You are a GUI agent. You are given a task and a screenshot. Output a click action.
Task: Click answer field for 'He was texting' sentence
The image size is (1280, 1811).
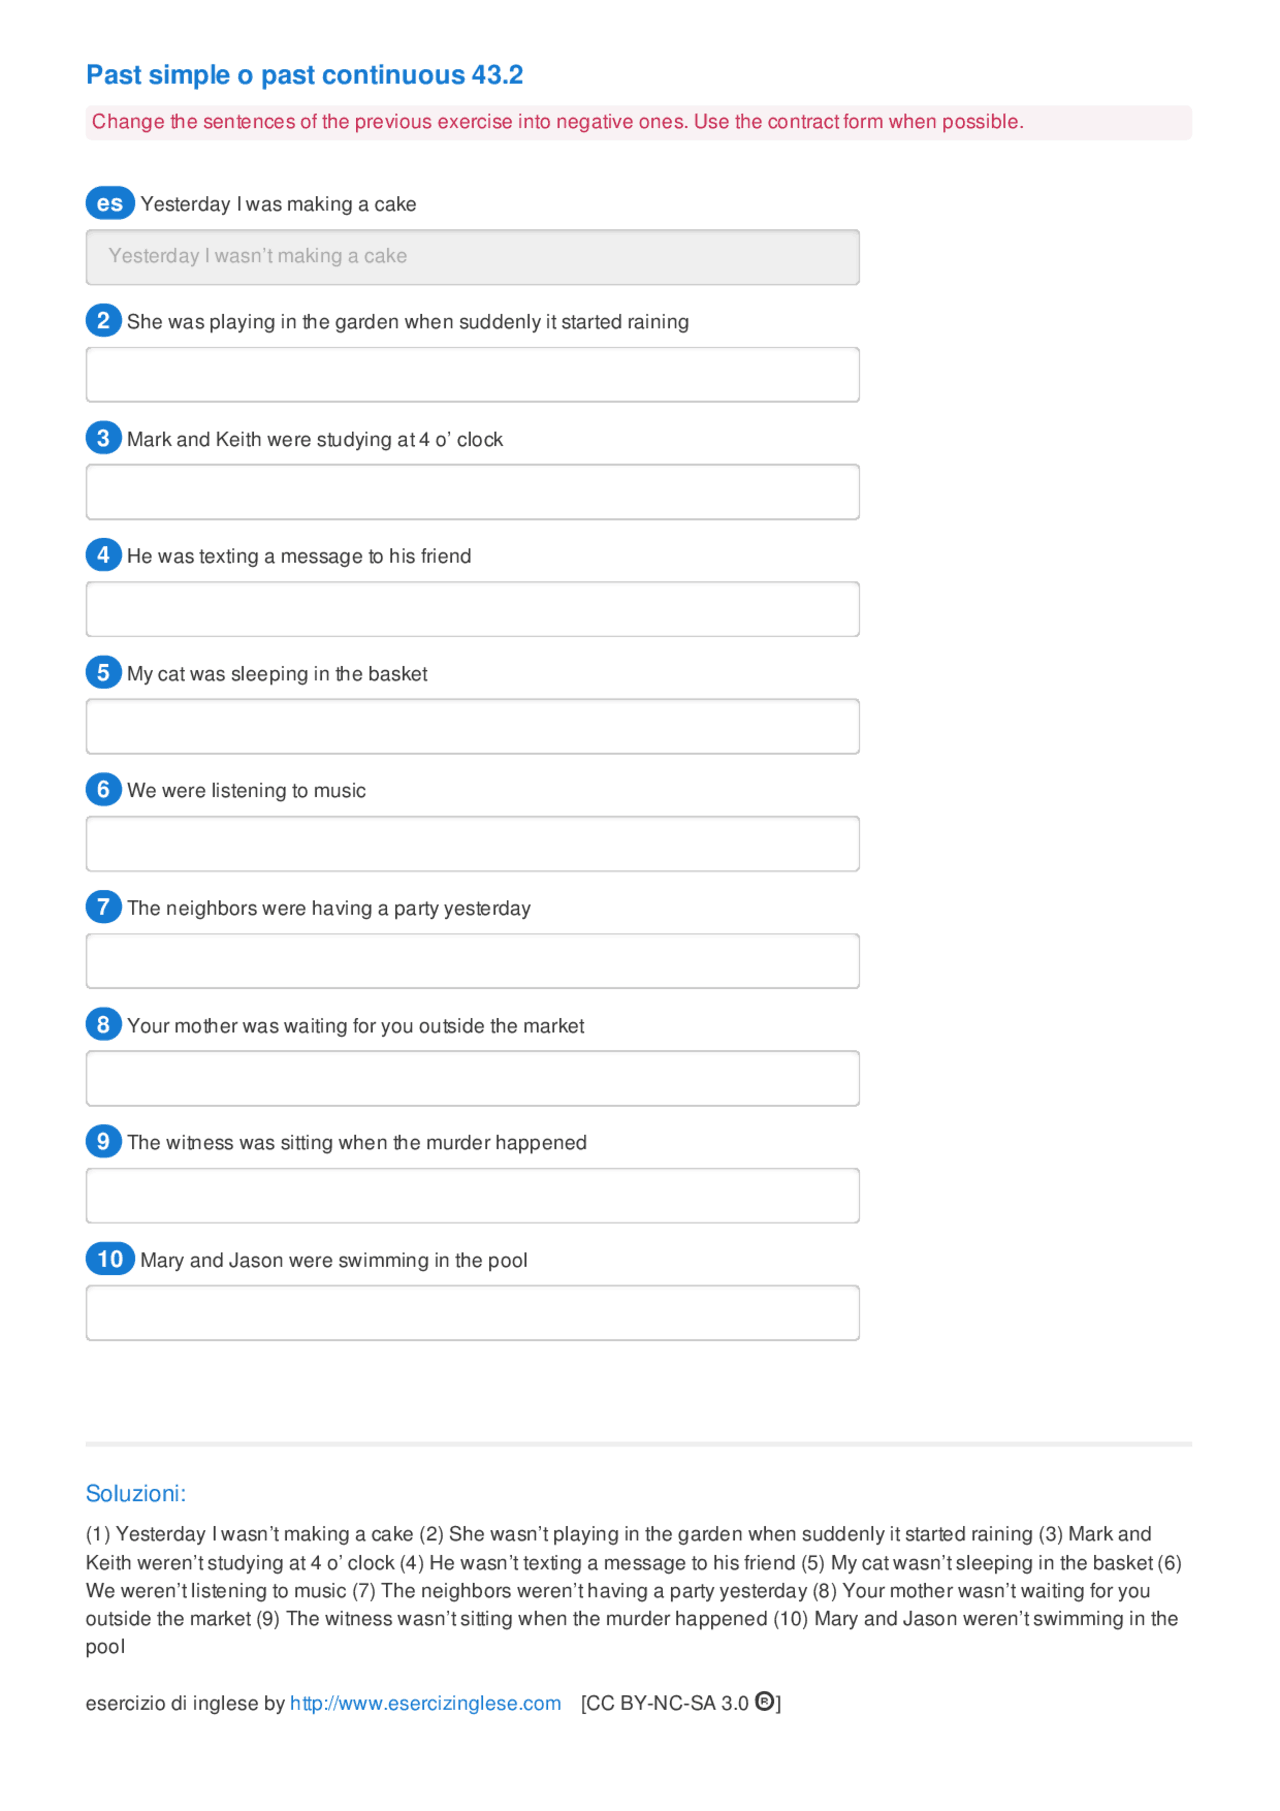472,609
